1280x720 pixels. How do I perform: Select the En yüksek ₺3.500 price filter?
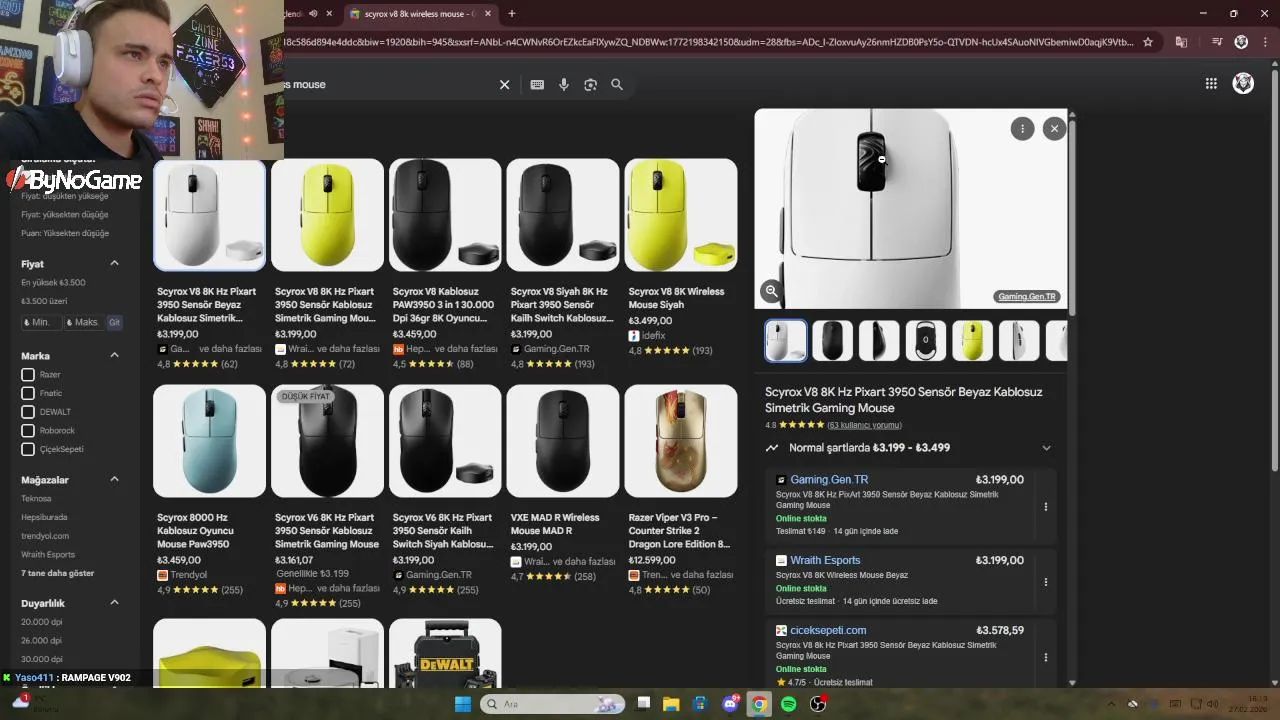(53, 282)
